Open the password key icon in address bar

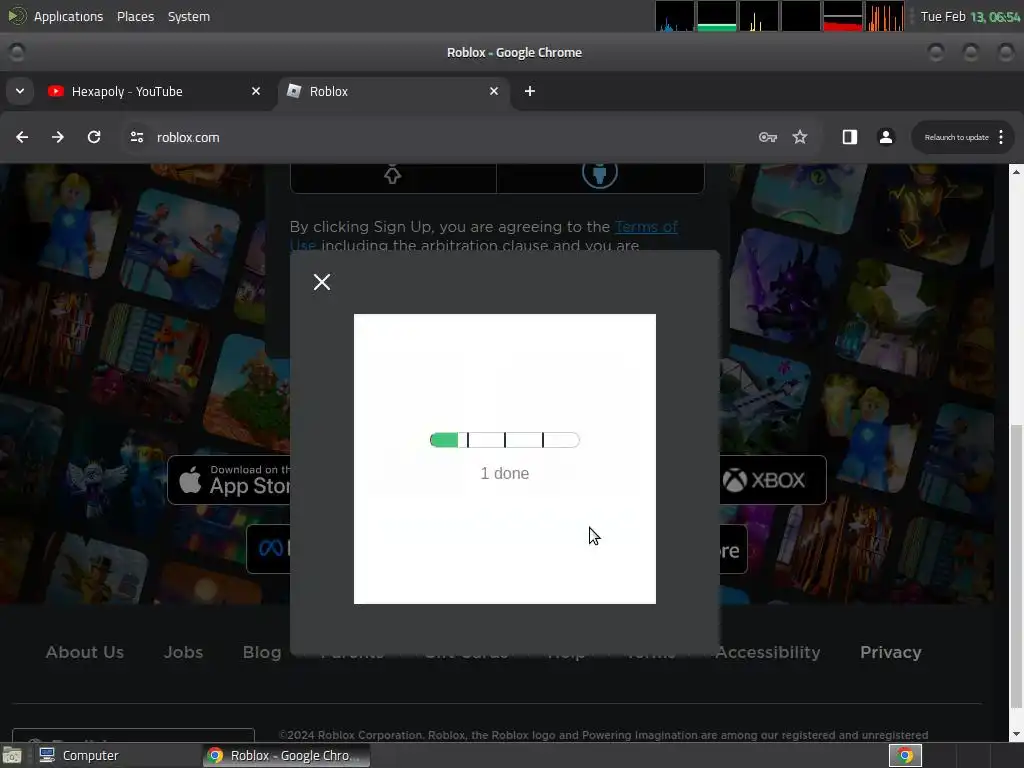[767, 137]
